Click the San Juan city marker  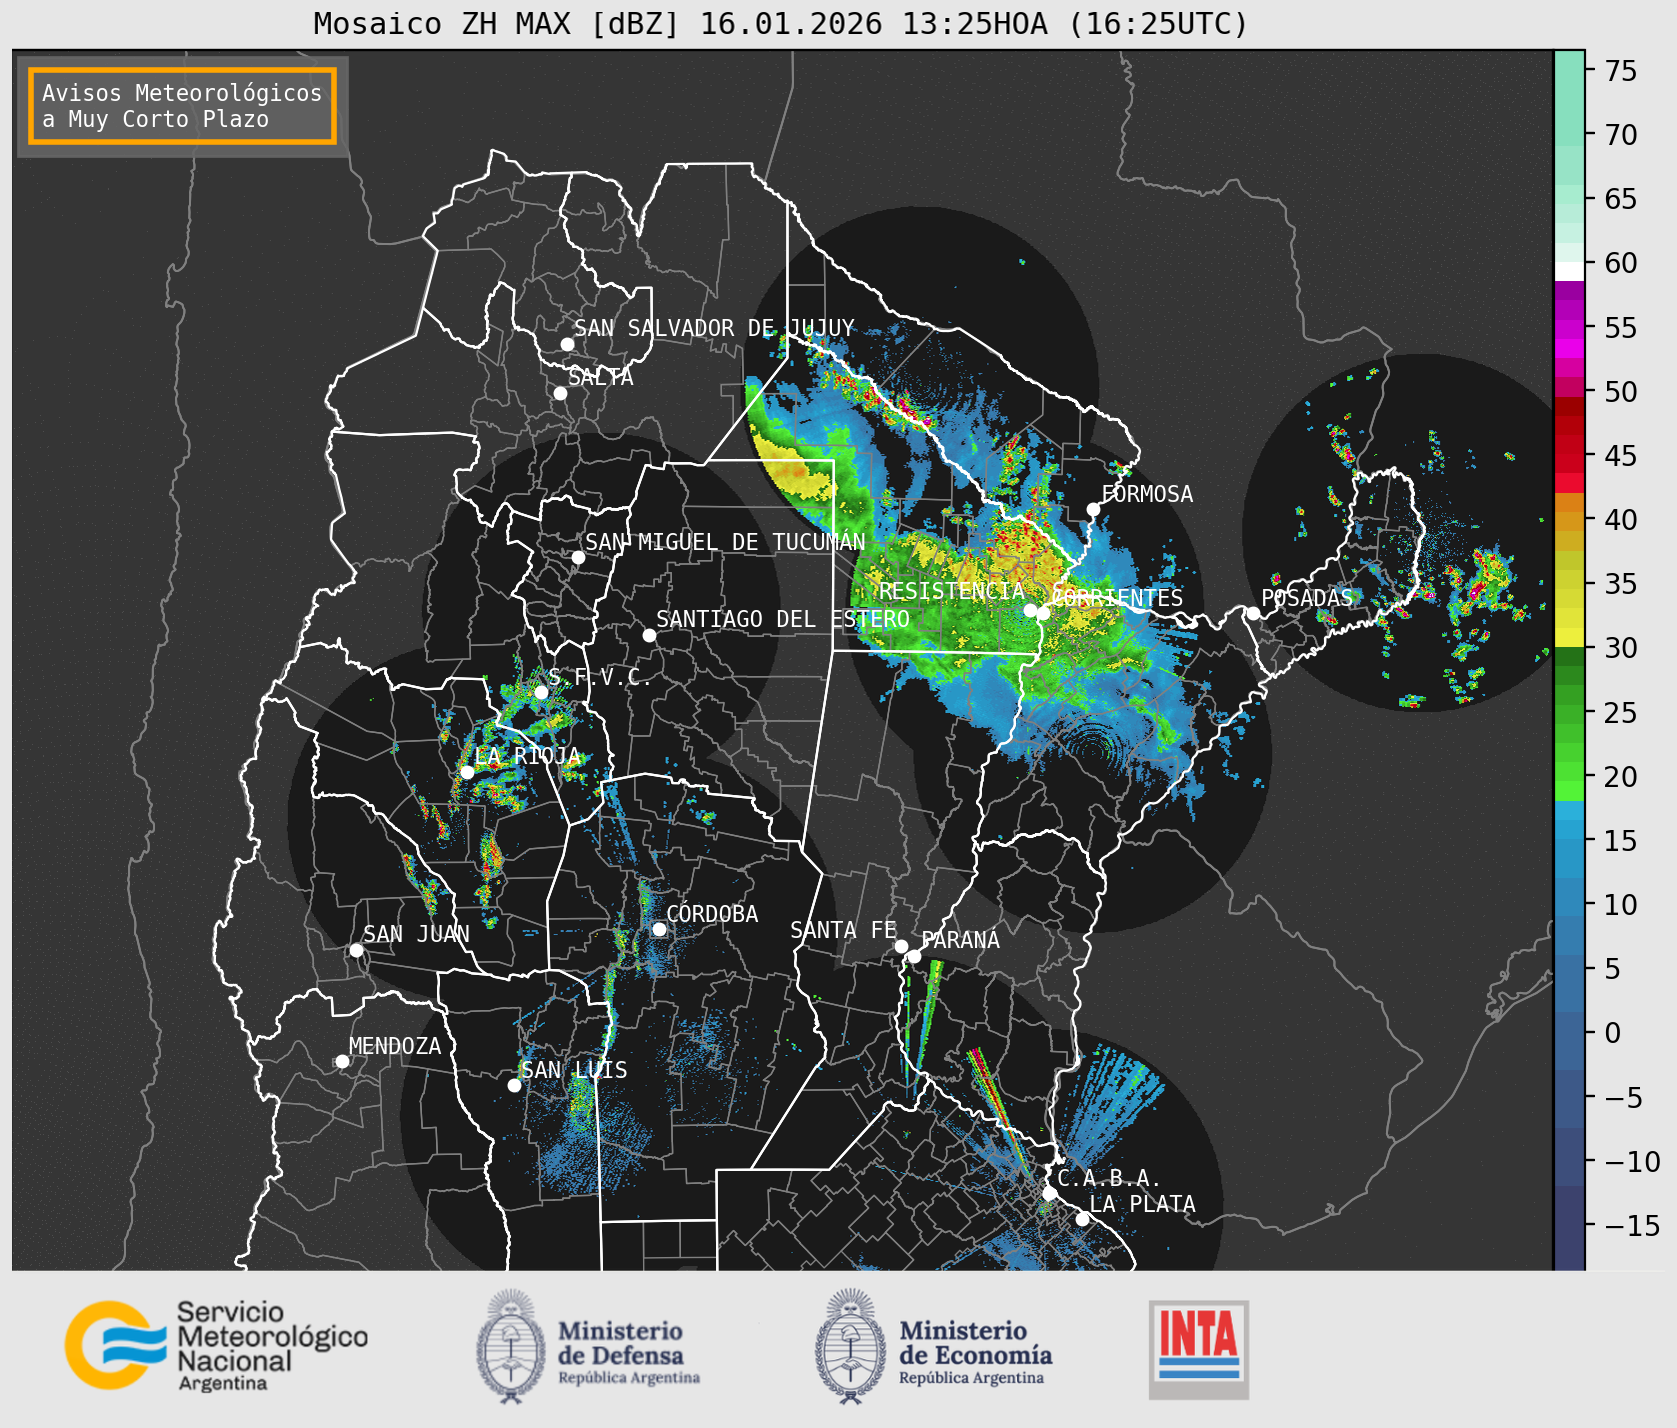356,950
